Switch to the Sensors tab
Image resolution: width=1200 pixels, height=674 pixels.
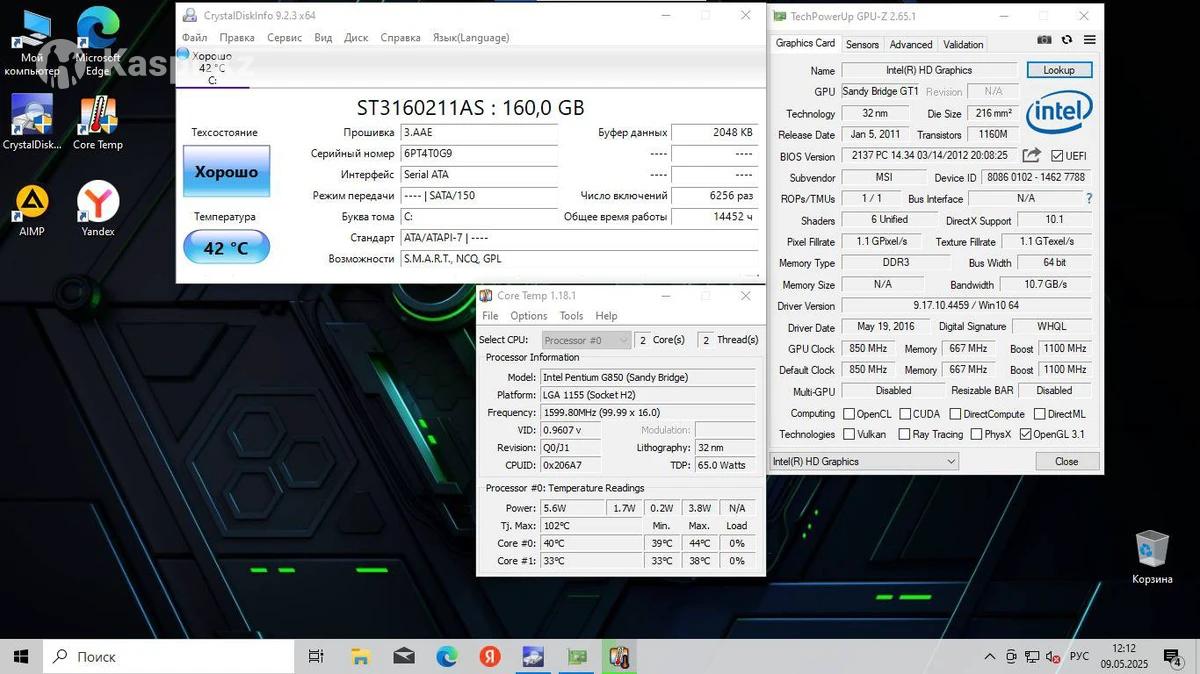(862, 44)
